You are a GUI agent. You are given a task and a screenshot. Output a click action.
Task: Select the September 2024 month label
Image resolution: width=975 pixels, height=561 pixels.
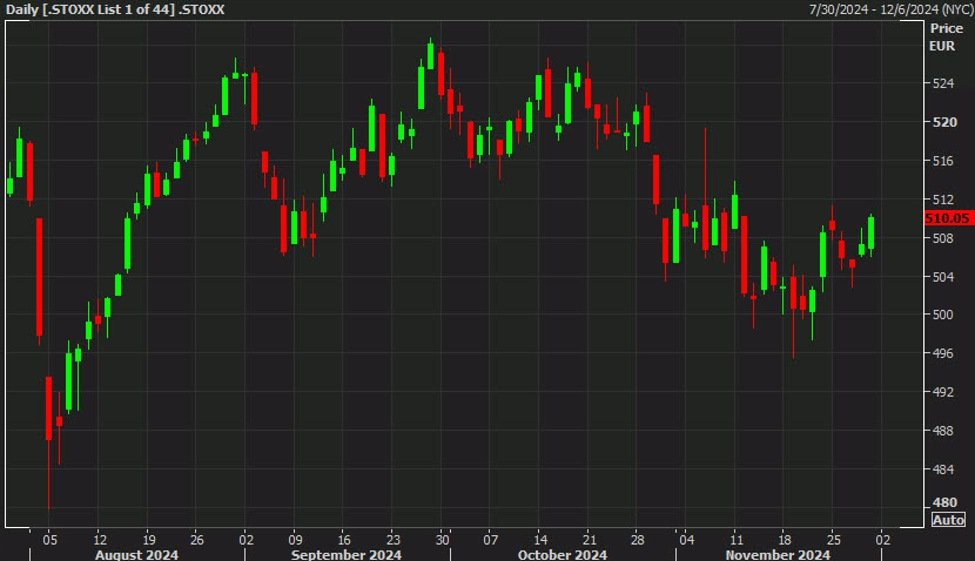click(346, 554)
